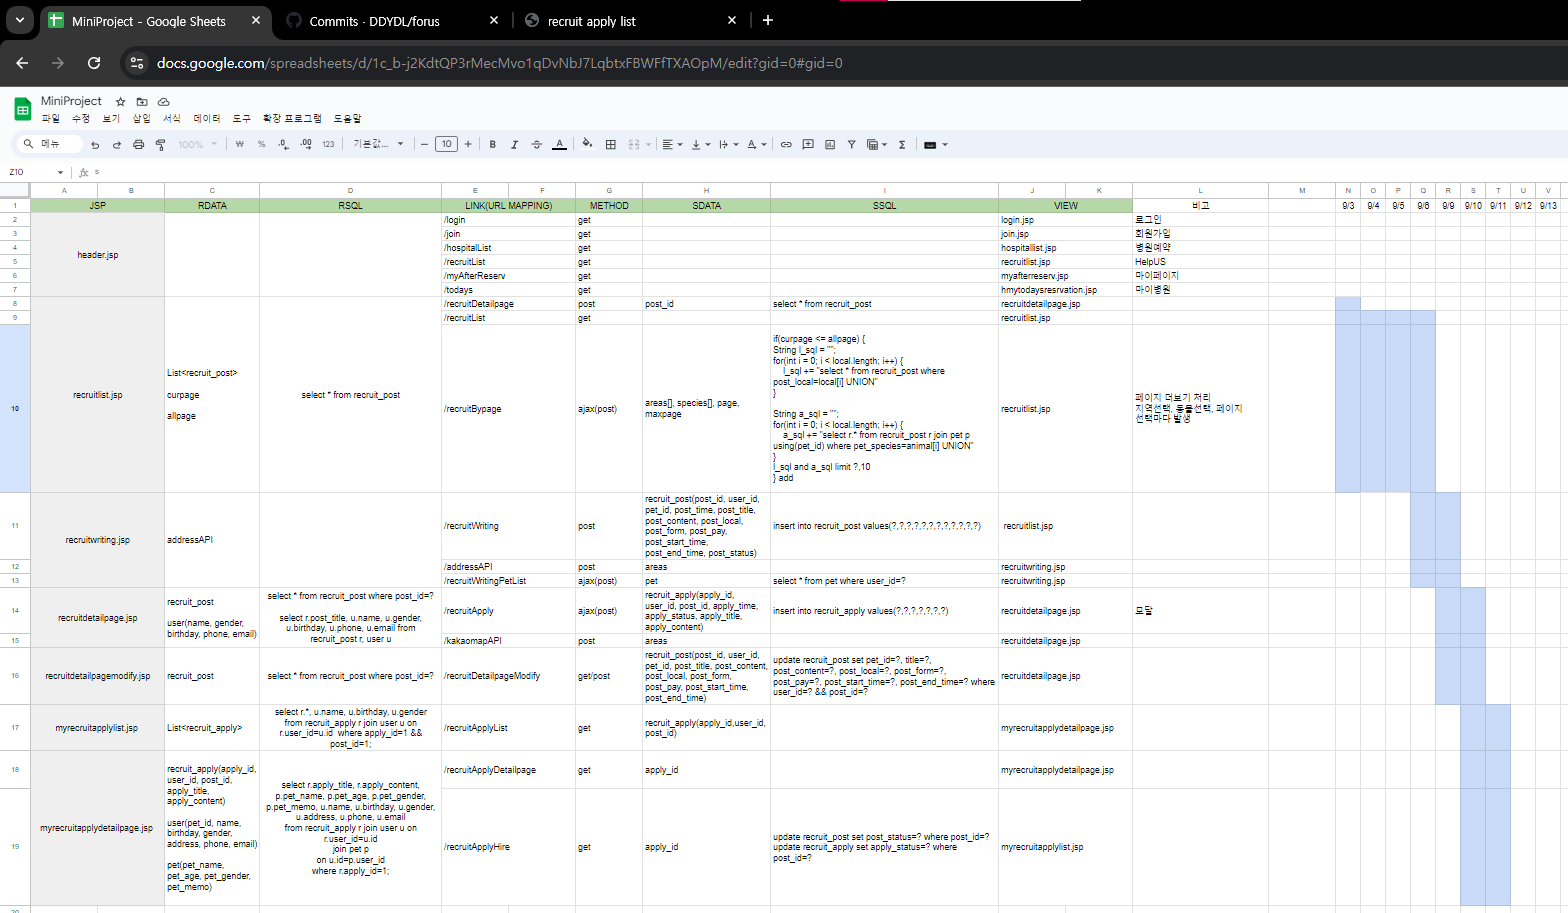Click the MiniProject document title

point(71,101)
